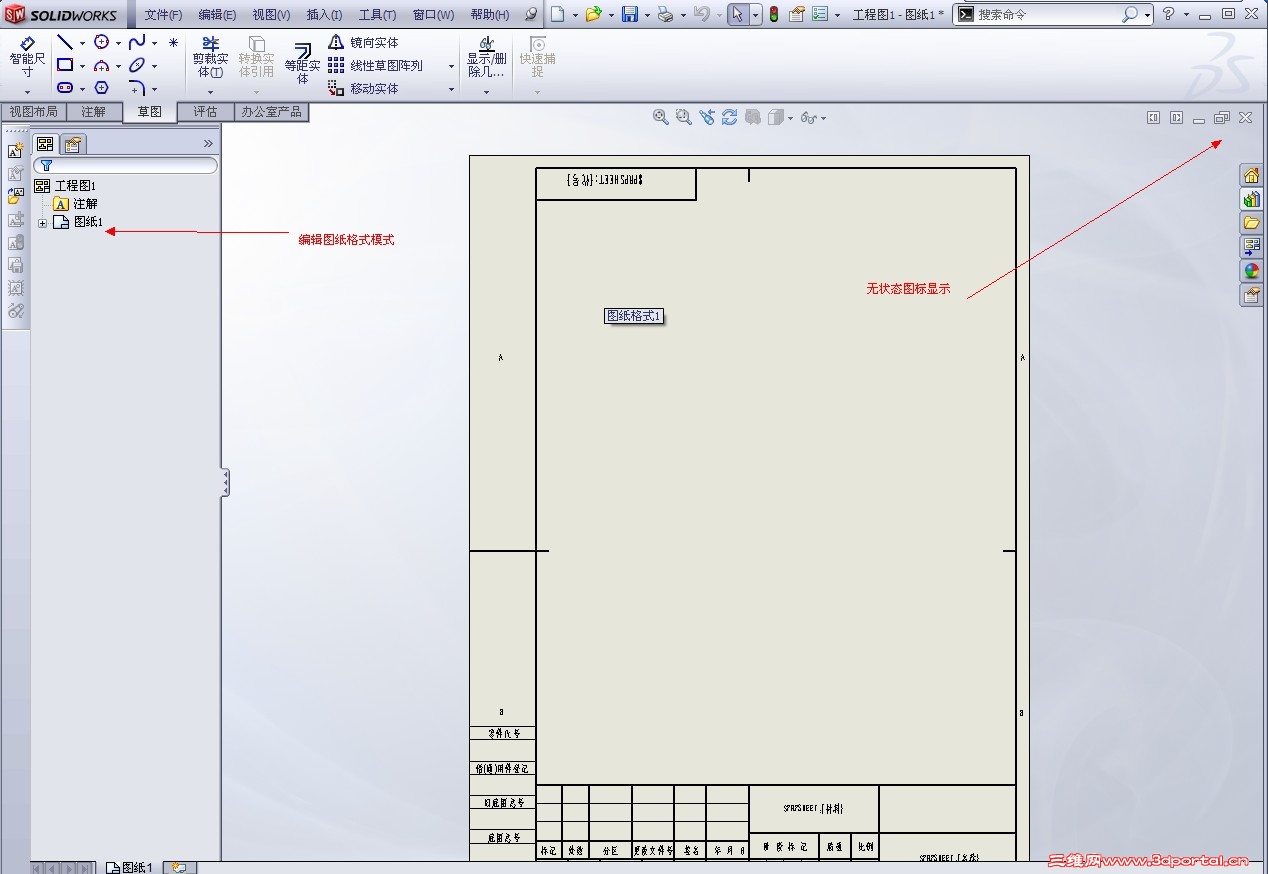Activate Trim Entities (剪裁实体) tool
The height and width of the screenshot is (874, 1268).
pyautogui.click(x=210, y=58)
